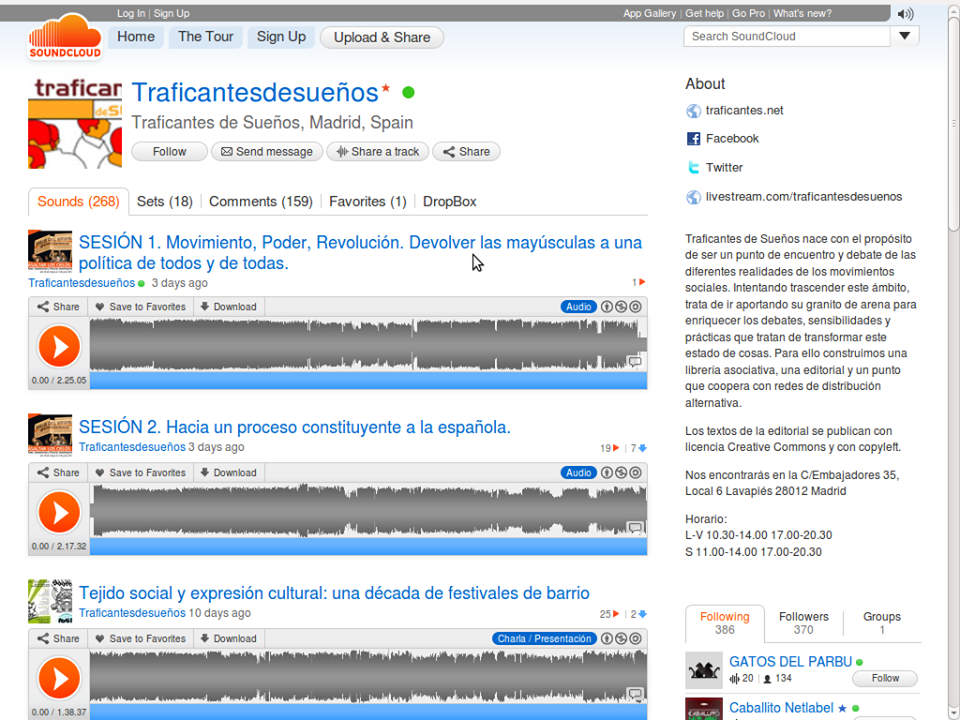The height and width of the screenshot is (720, 960).
Task: Switch to the Groups tab
Action: click(882, 623)
